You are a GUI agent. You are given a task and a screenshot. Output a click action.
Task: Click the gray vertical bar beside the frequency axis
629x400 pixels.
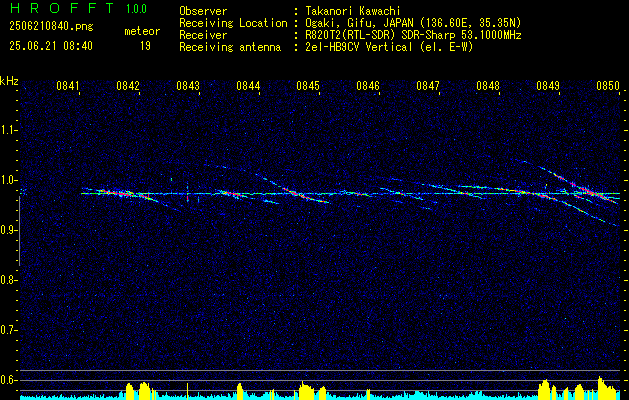pos(19,231)
